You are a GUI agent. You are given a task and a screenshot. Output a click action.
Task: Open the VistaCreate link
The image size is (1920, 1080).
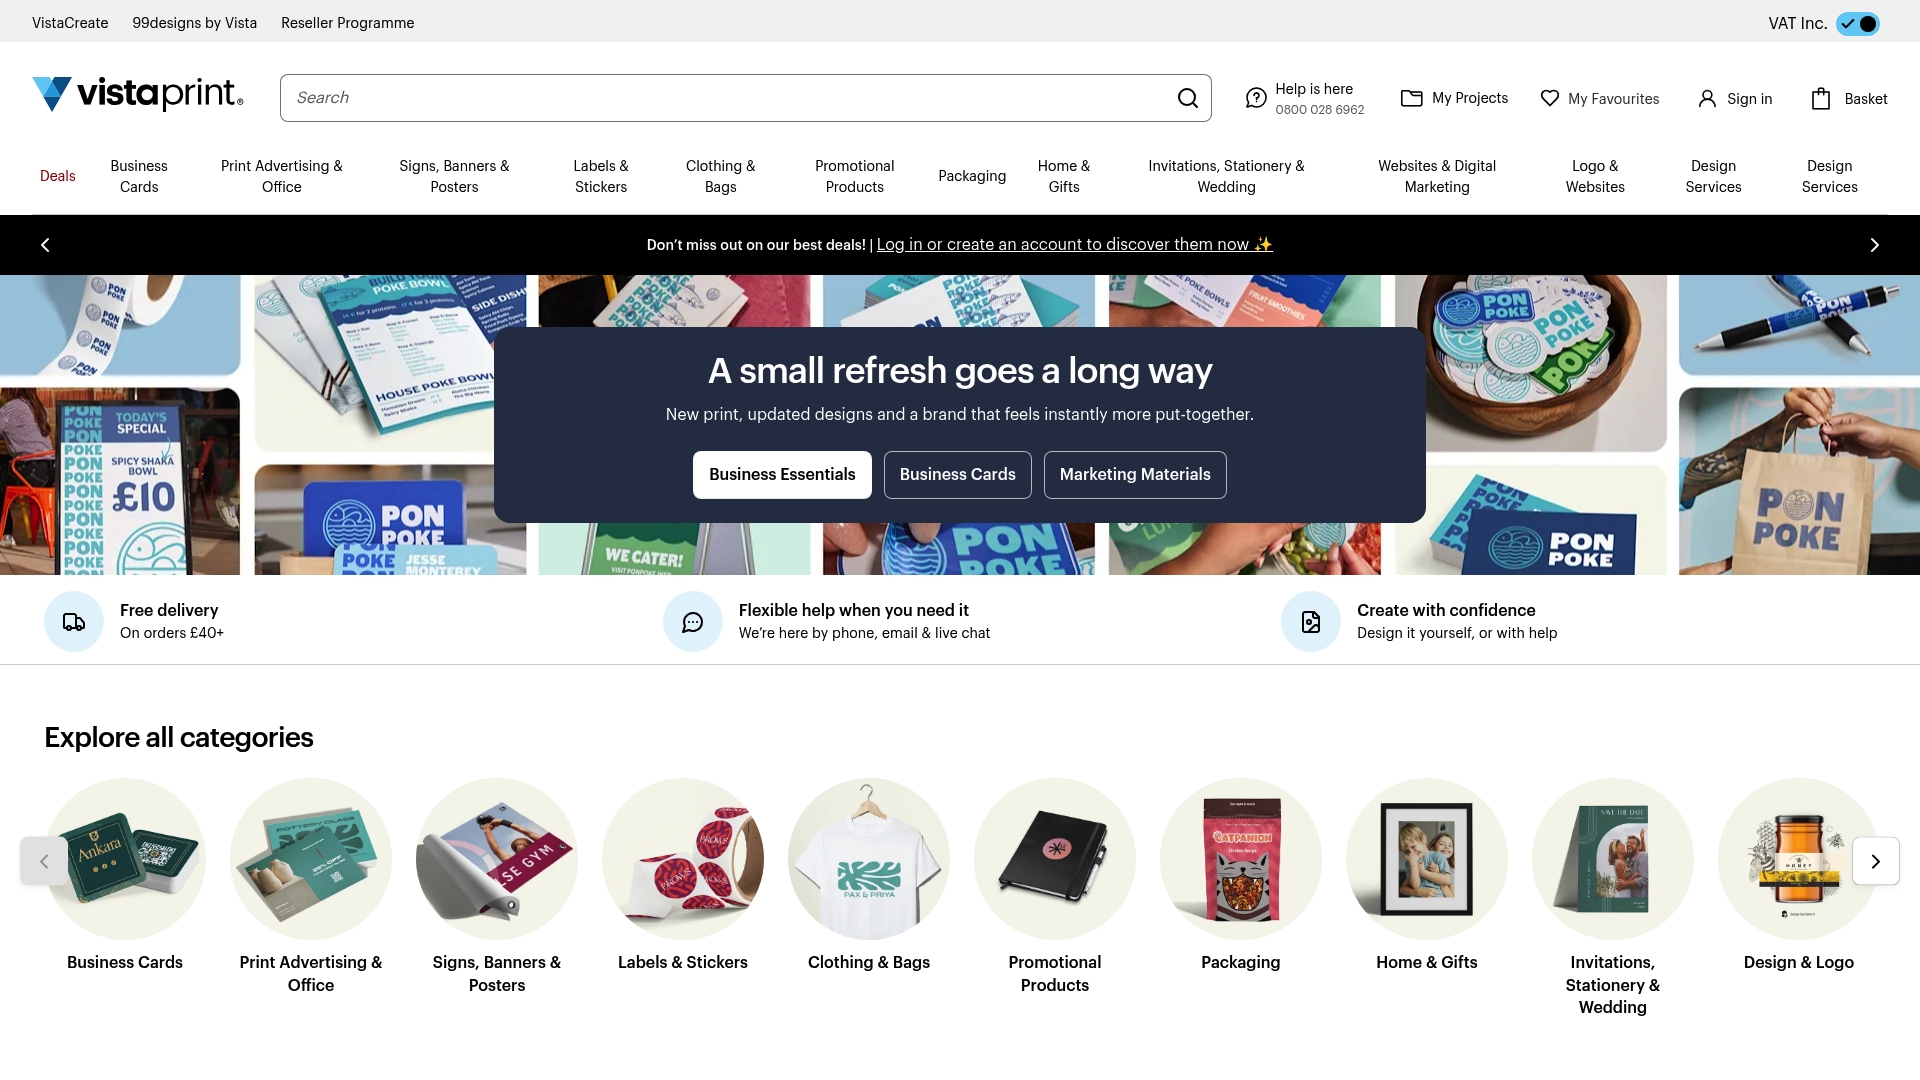point(70,23)
